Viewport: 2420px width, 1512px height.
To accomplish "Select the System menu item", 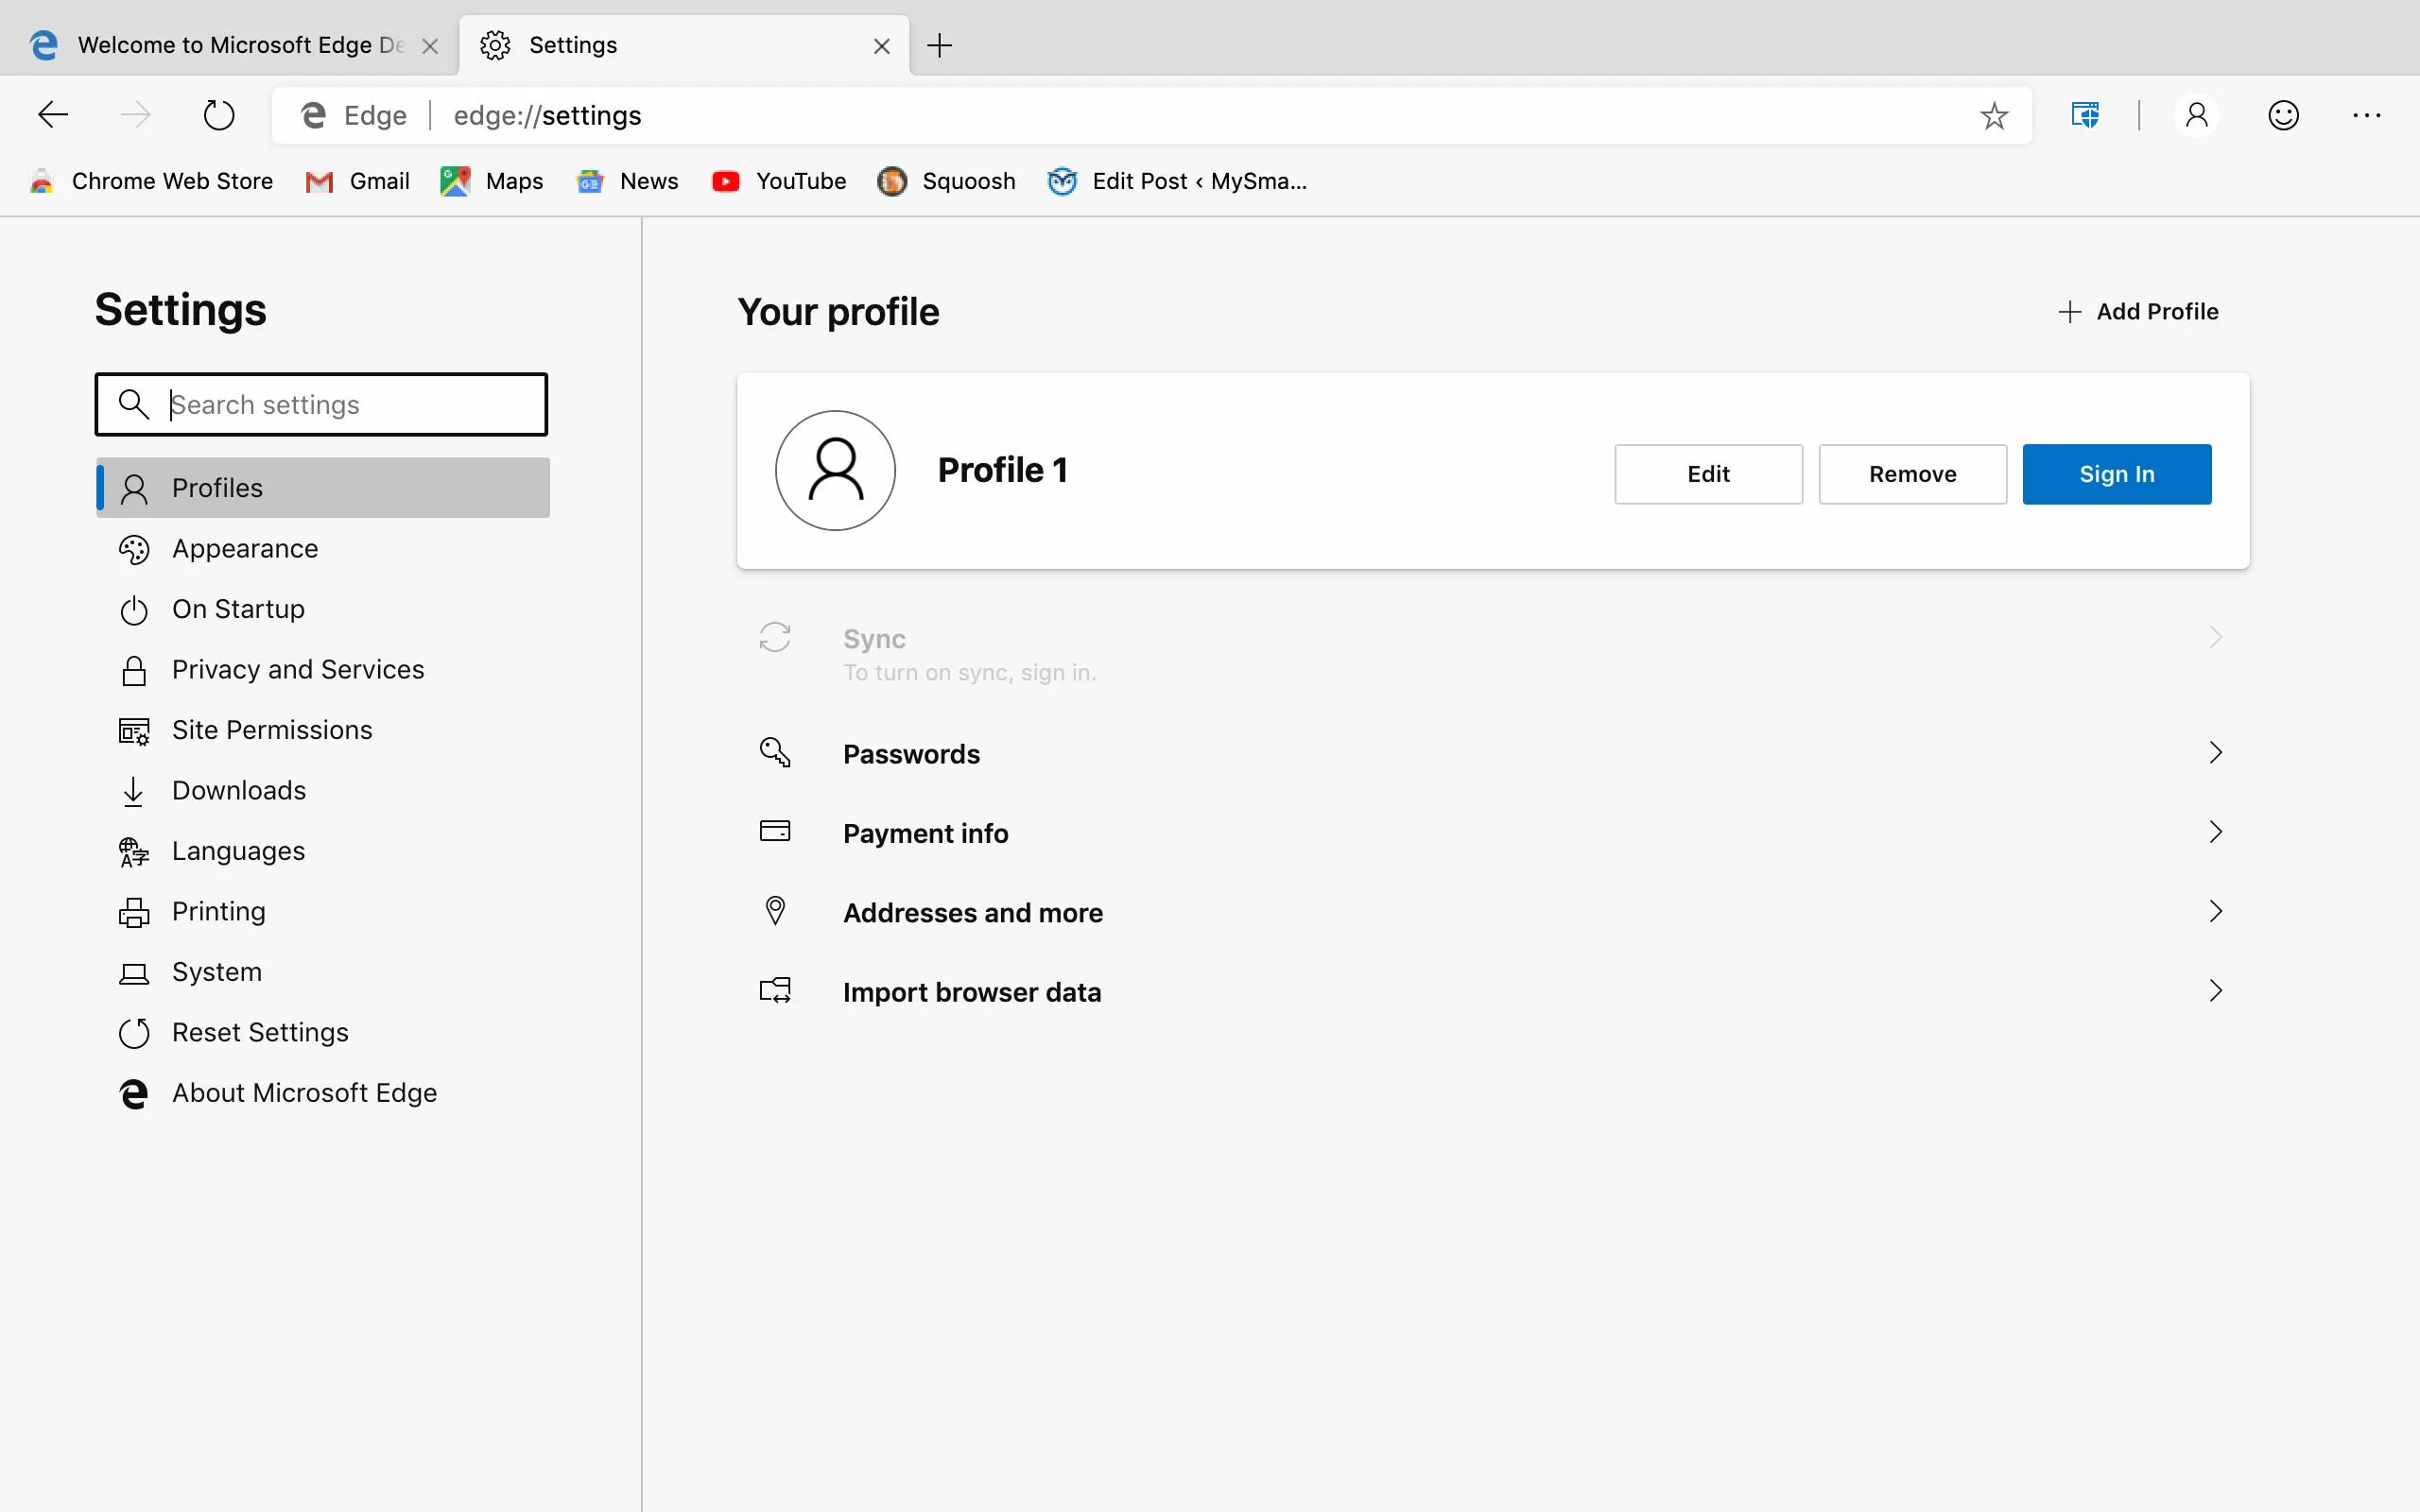I will coord(216,971).
